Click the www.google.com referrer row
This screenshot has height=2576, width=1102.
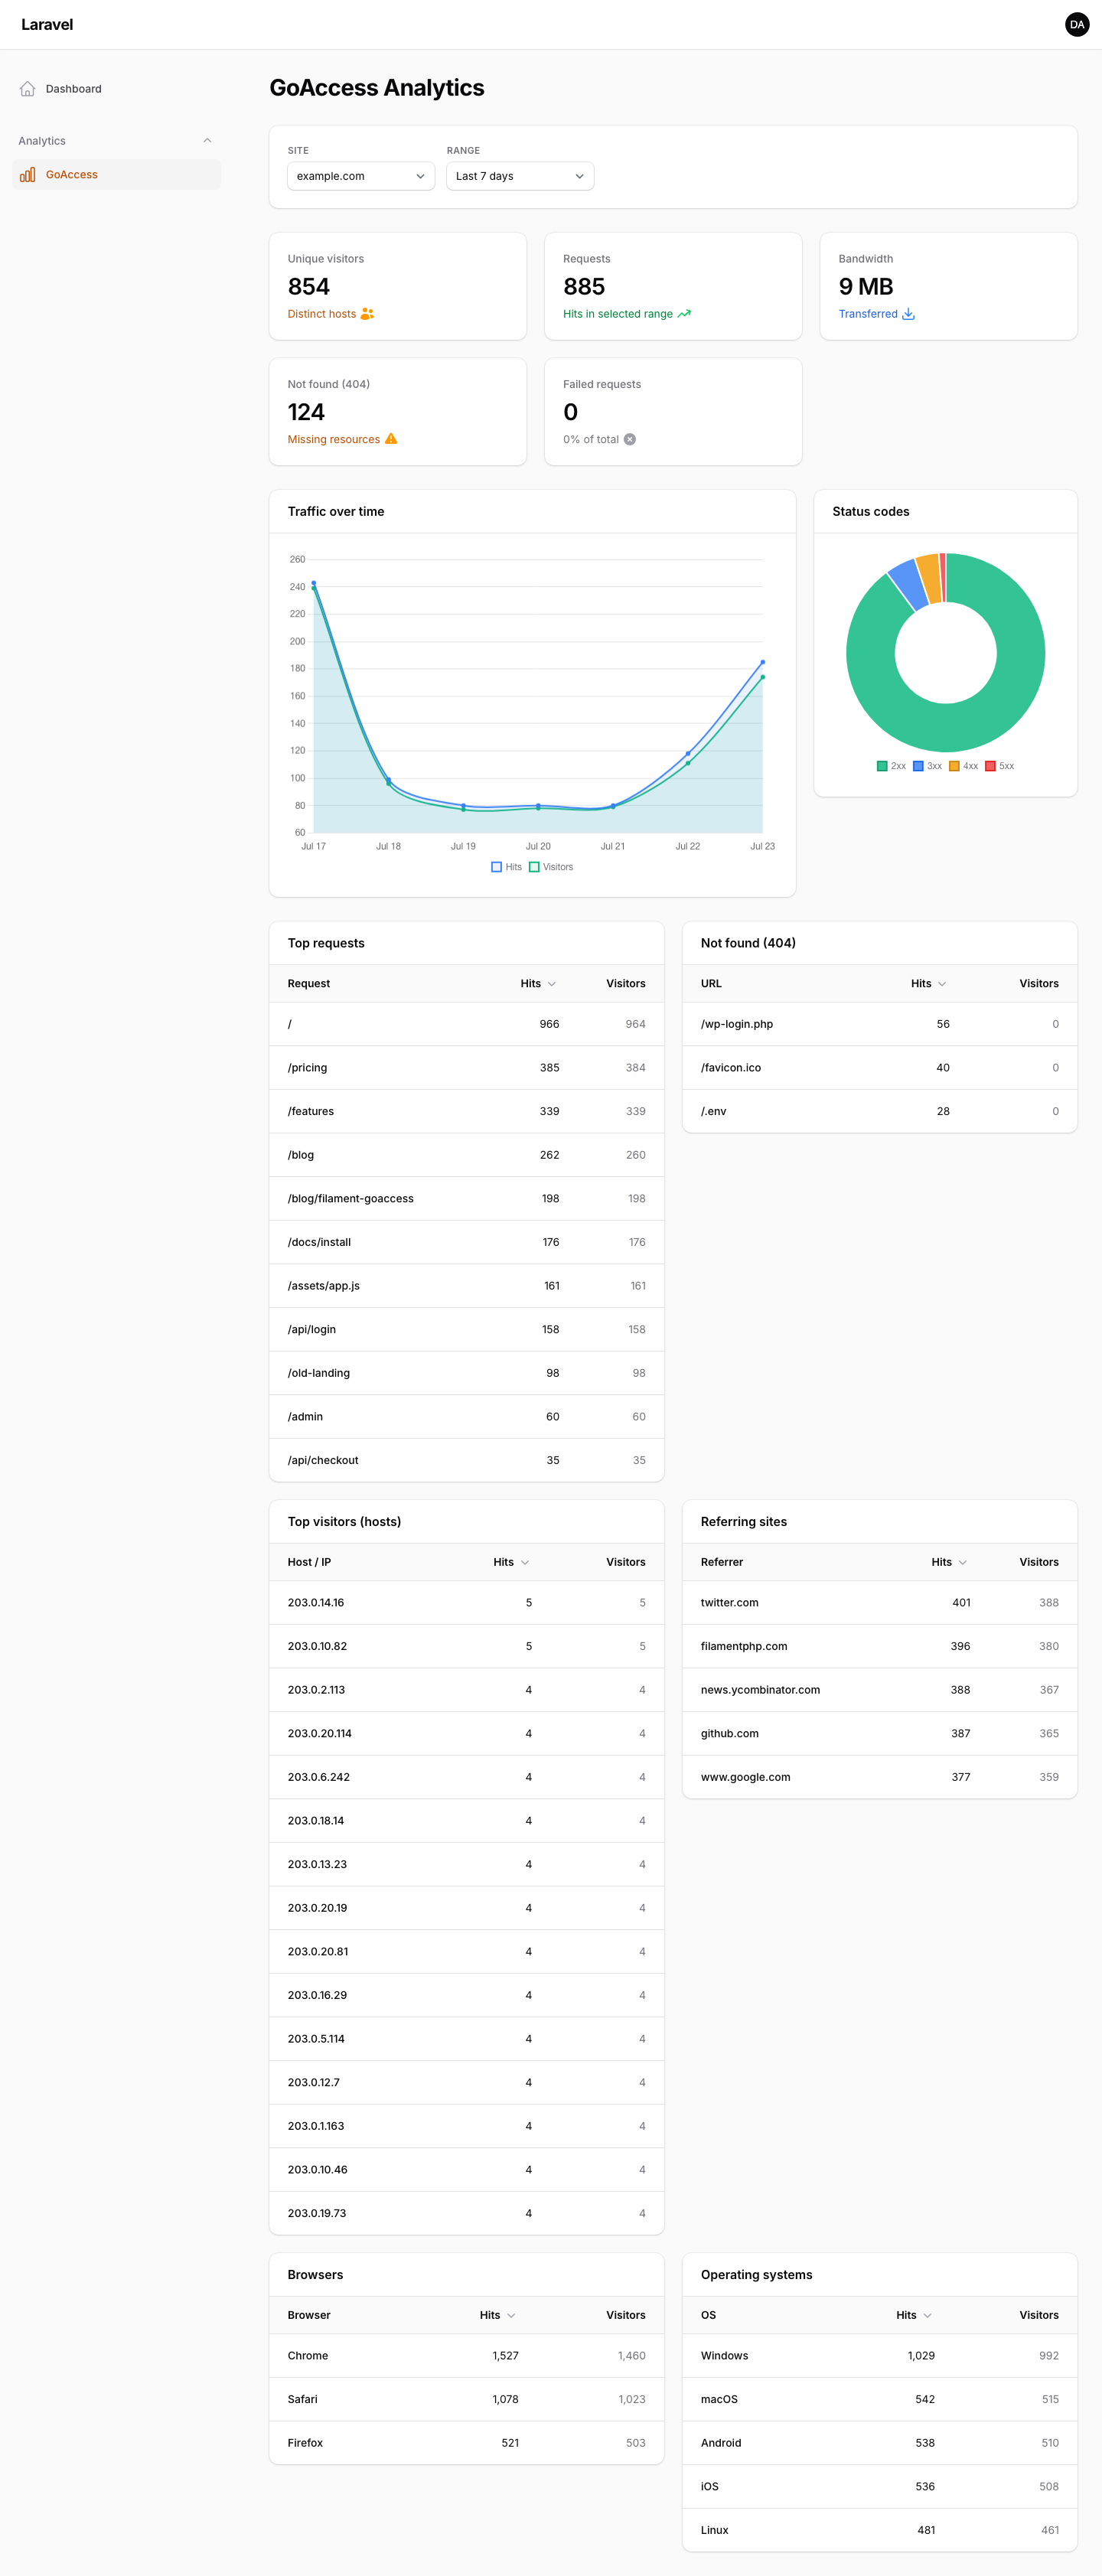click(879, 1777)
